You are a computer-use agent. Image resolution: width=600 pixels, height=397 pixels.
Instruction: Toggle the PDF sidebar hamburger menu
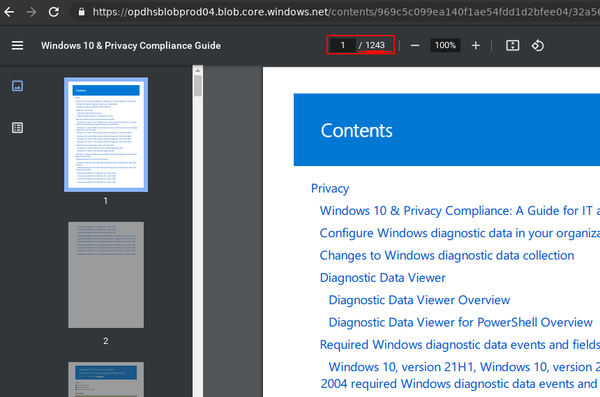point(17,46)
